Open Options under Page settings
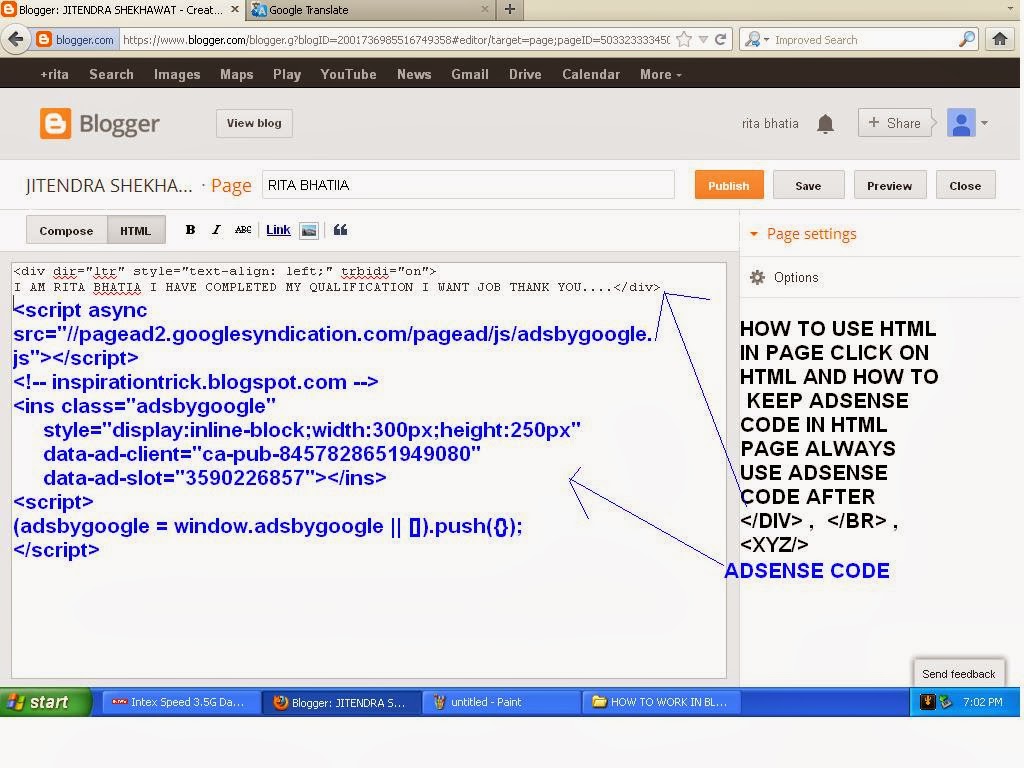This screenshot has width=1024, height=768. click(x=795, y=278)
